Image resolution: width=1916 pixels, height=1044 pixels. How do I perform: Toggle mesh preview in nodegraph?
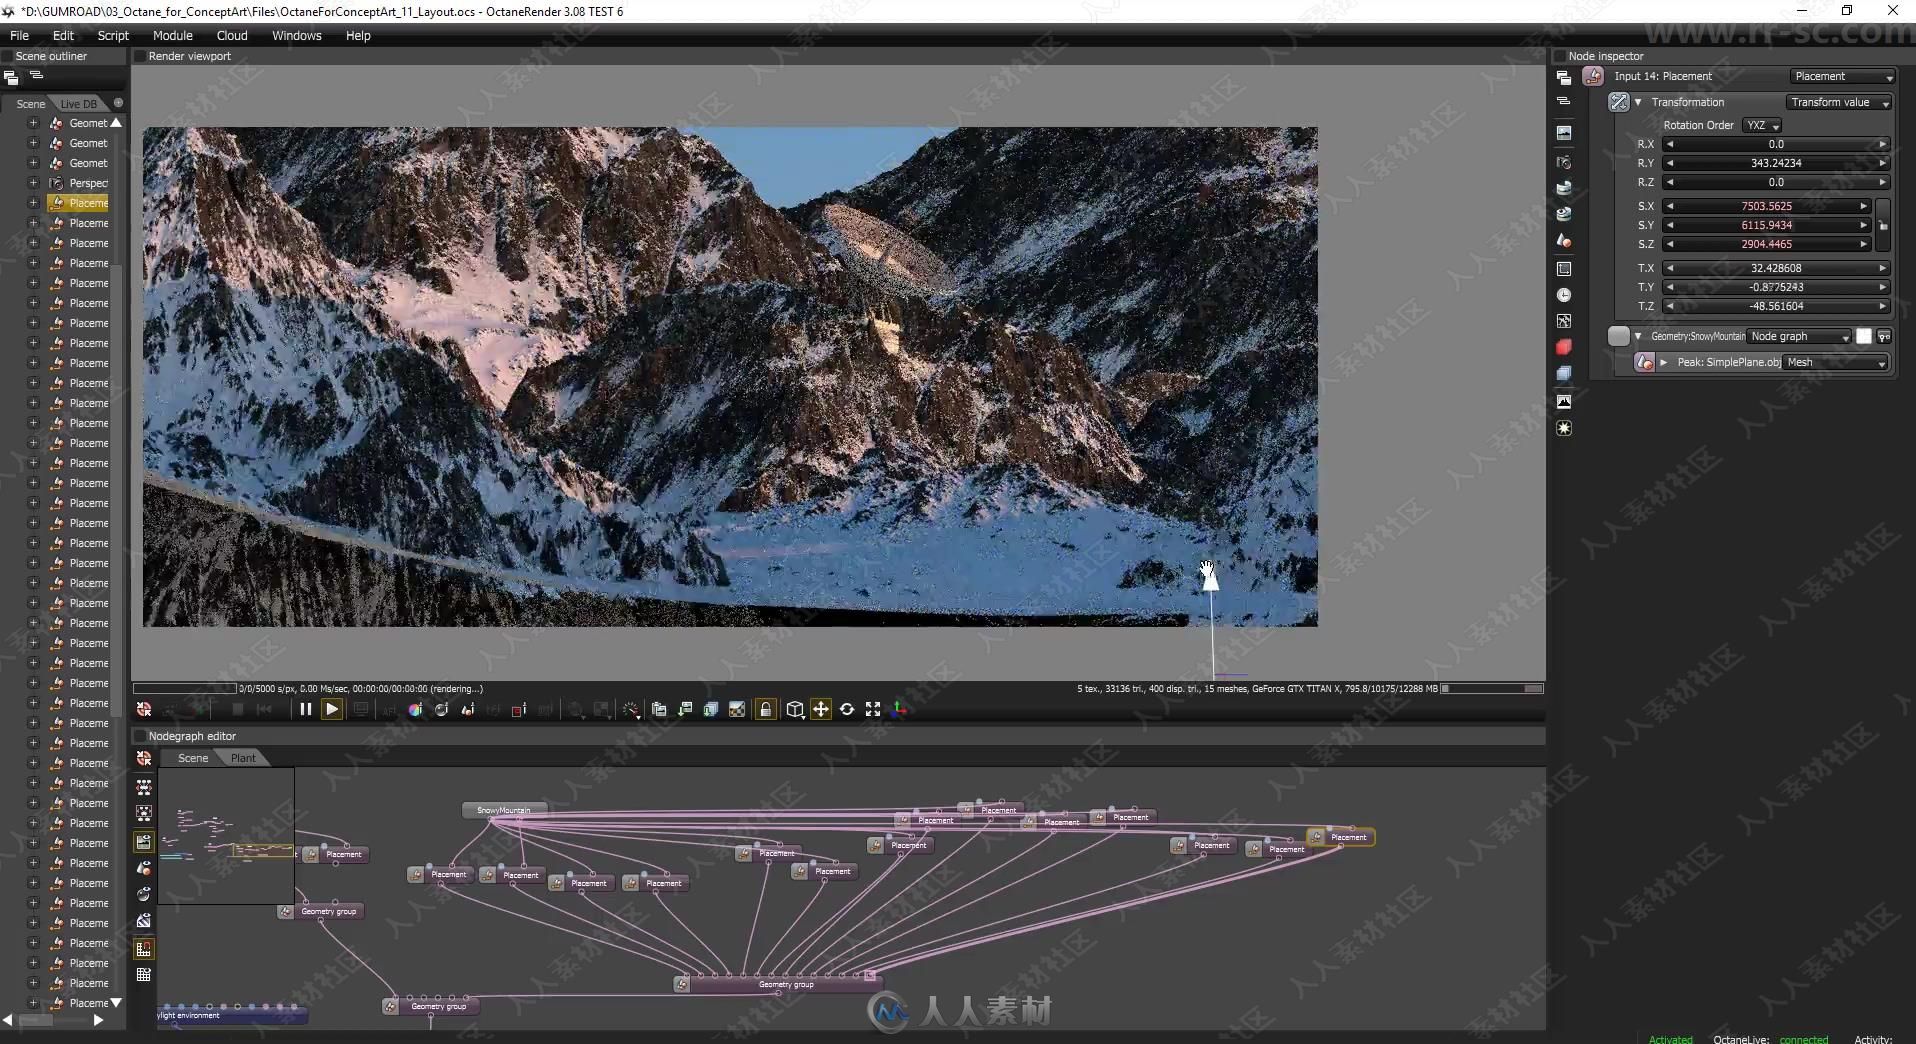(144, 868)
